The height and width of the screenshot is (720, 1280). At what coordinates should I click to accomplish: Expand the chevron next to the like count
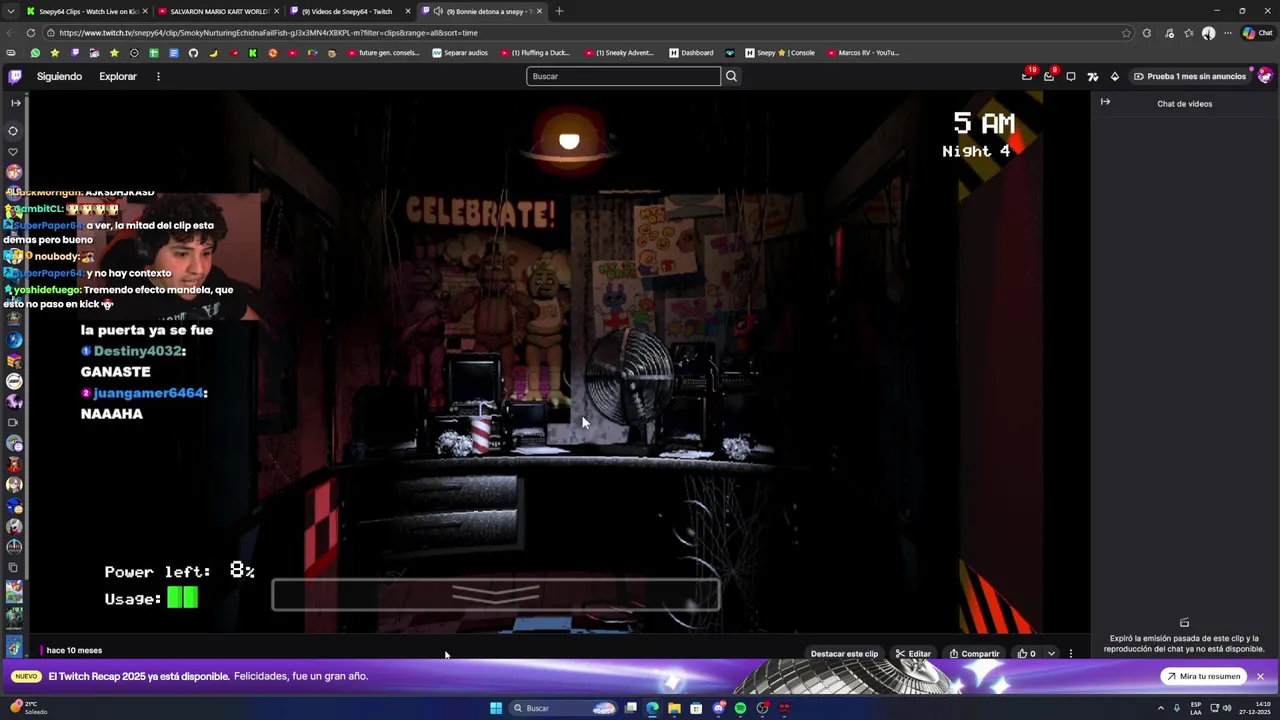(1051, 654)
